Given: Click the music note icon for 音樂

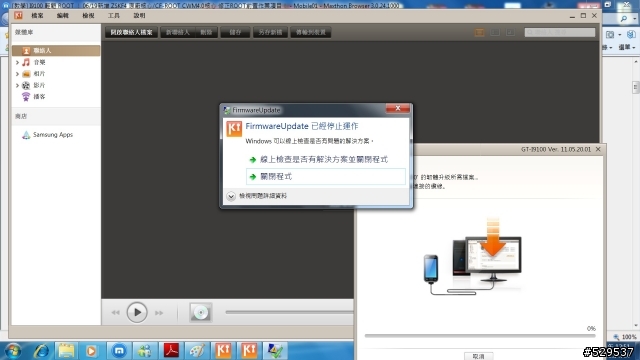Looking at the screenshot, I should 26,62.
